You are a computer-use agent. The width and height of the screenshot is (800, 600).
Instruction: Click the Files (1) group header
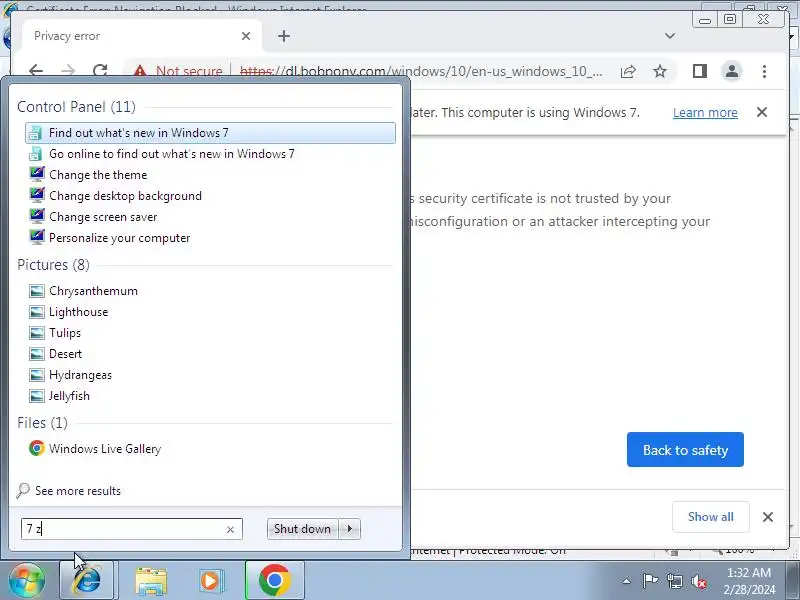pos(42,422)
